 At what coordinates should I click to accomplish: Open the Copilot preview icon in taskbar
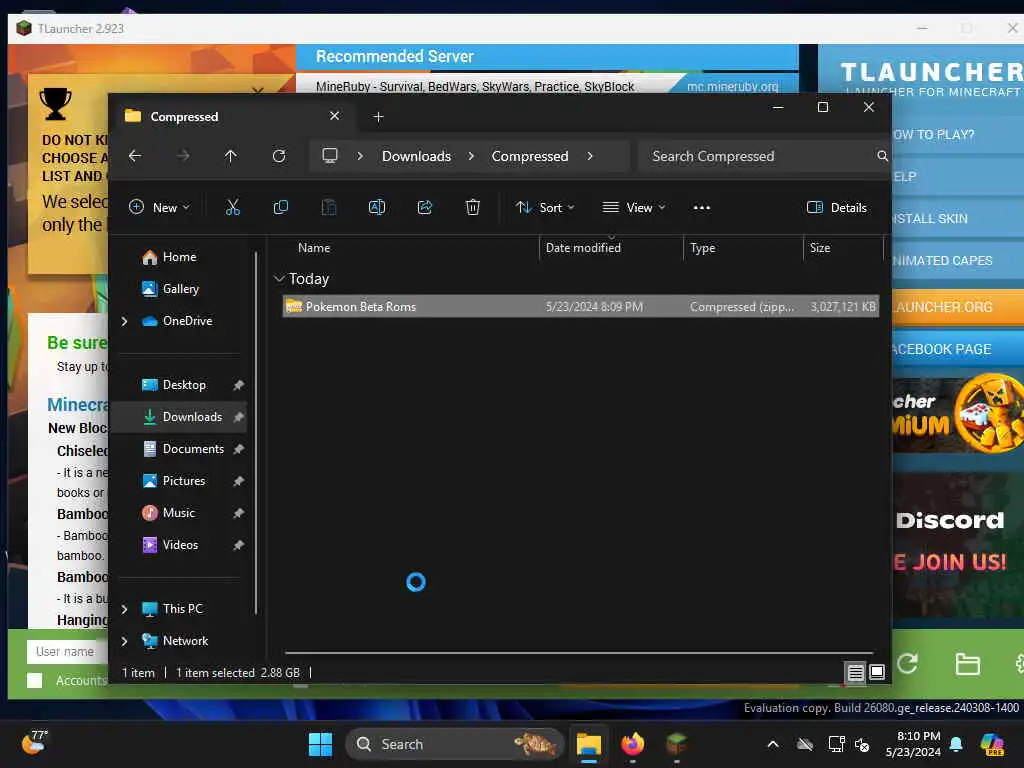992,744
